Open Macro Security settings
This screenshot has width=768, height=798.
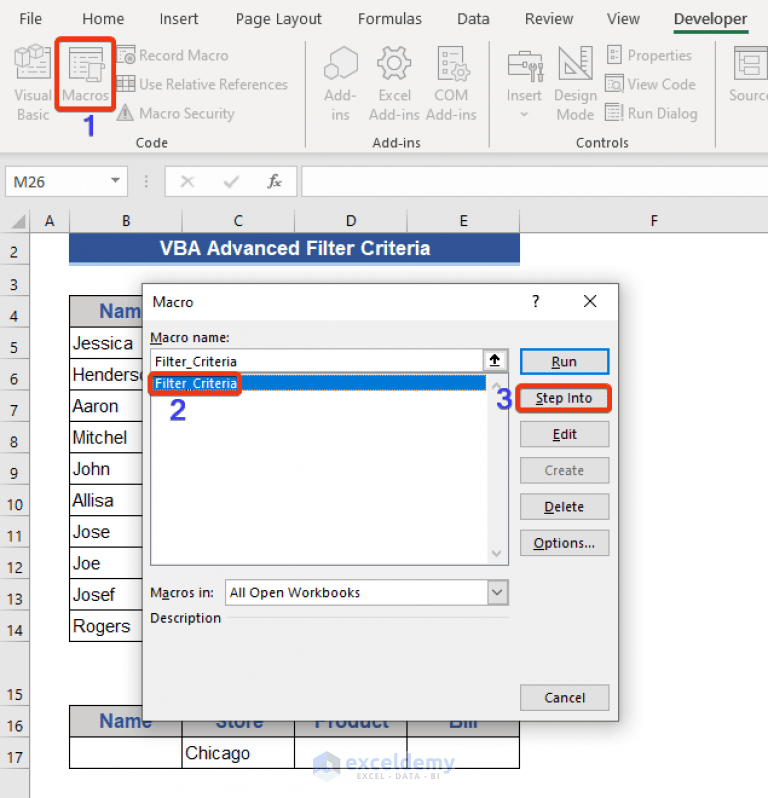tap(176, 113)
